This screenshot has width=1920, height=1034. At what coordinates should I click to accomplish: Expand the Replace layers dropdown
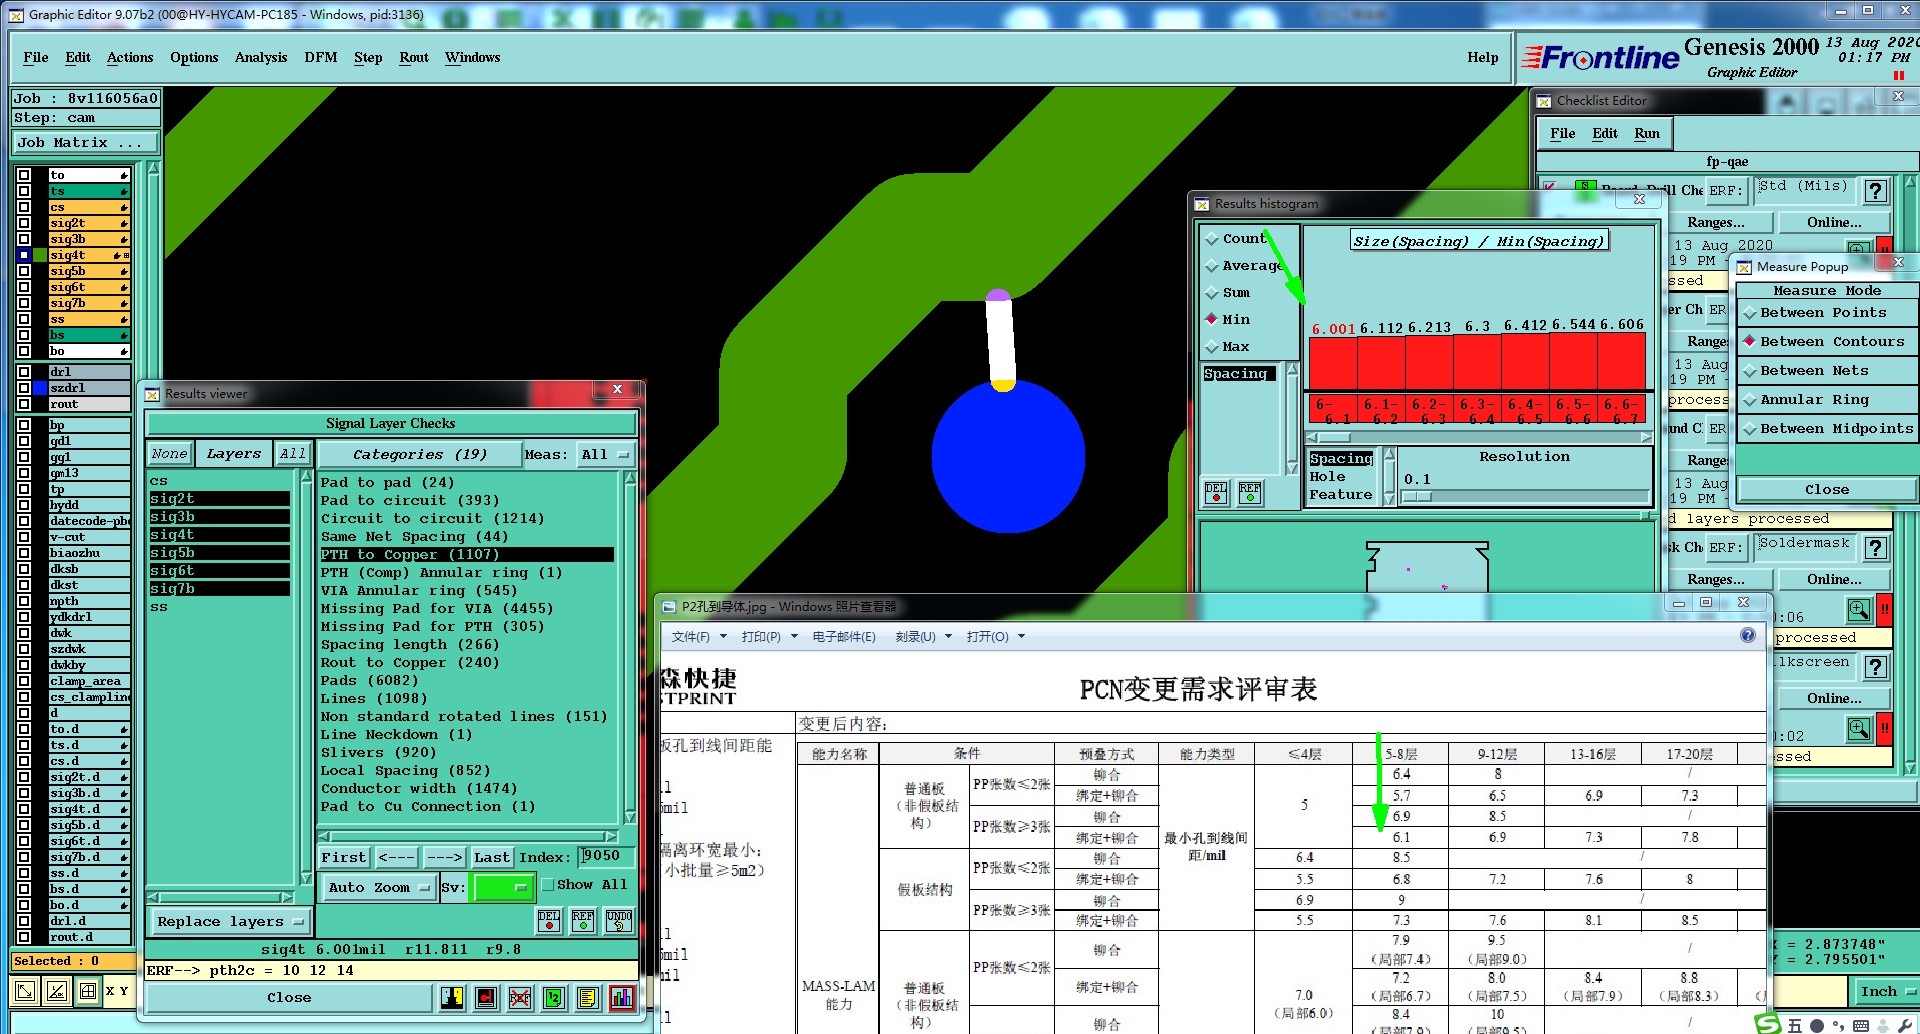[230, 921]
